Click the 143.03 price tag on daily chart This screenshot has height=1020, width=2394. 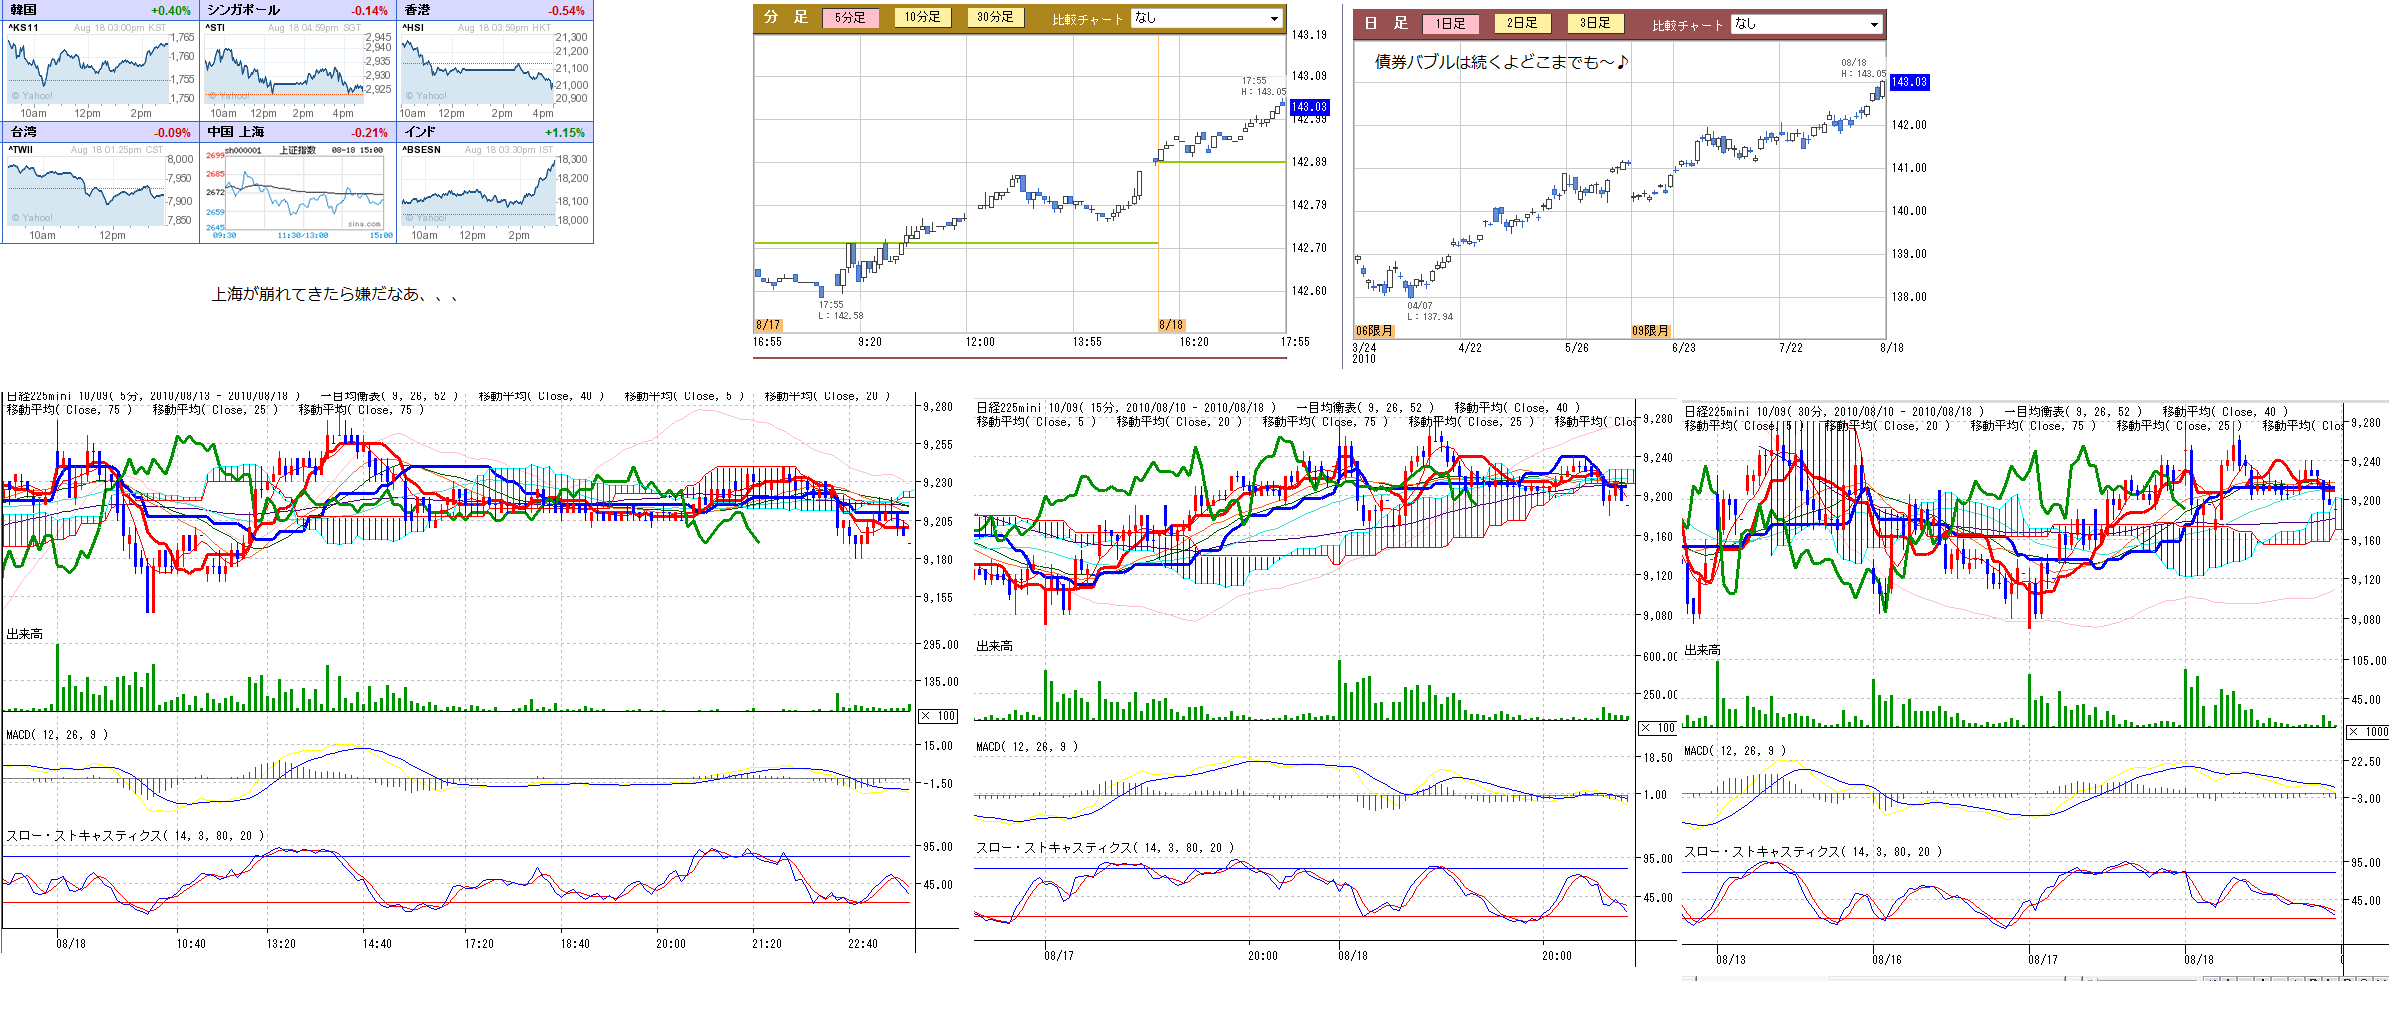click(1909, 82)
